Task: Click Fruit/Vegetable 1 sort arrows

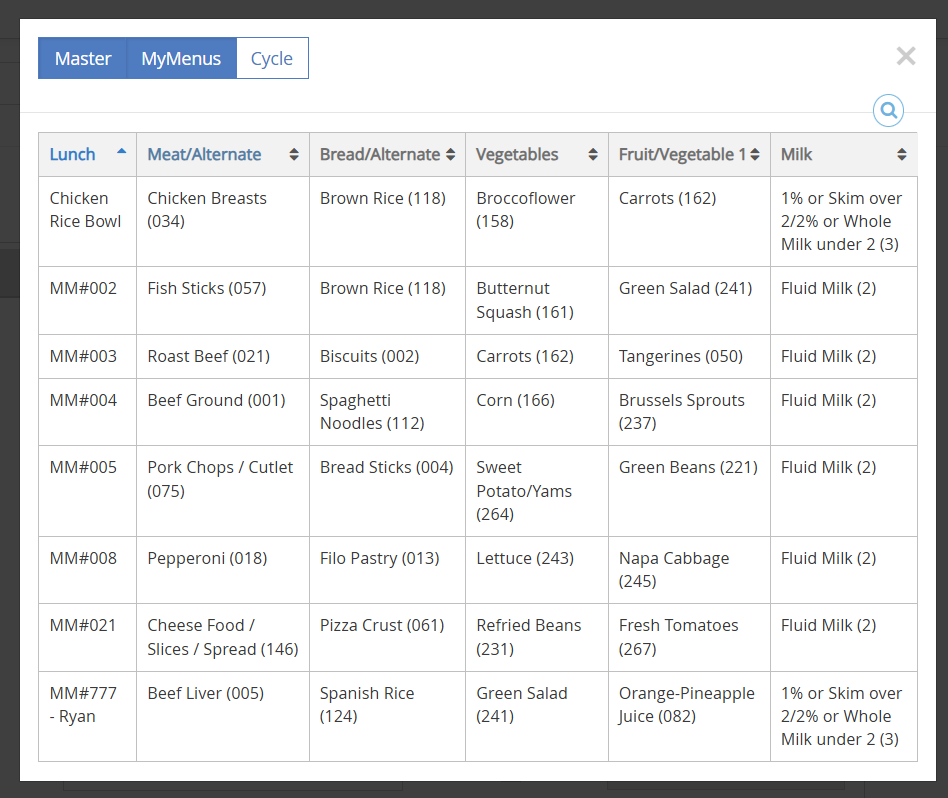Action: point(755,155)
